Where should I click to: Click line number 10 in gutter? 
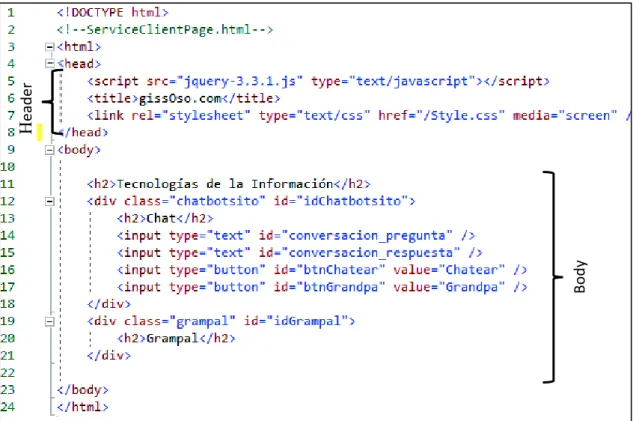8,167
